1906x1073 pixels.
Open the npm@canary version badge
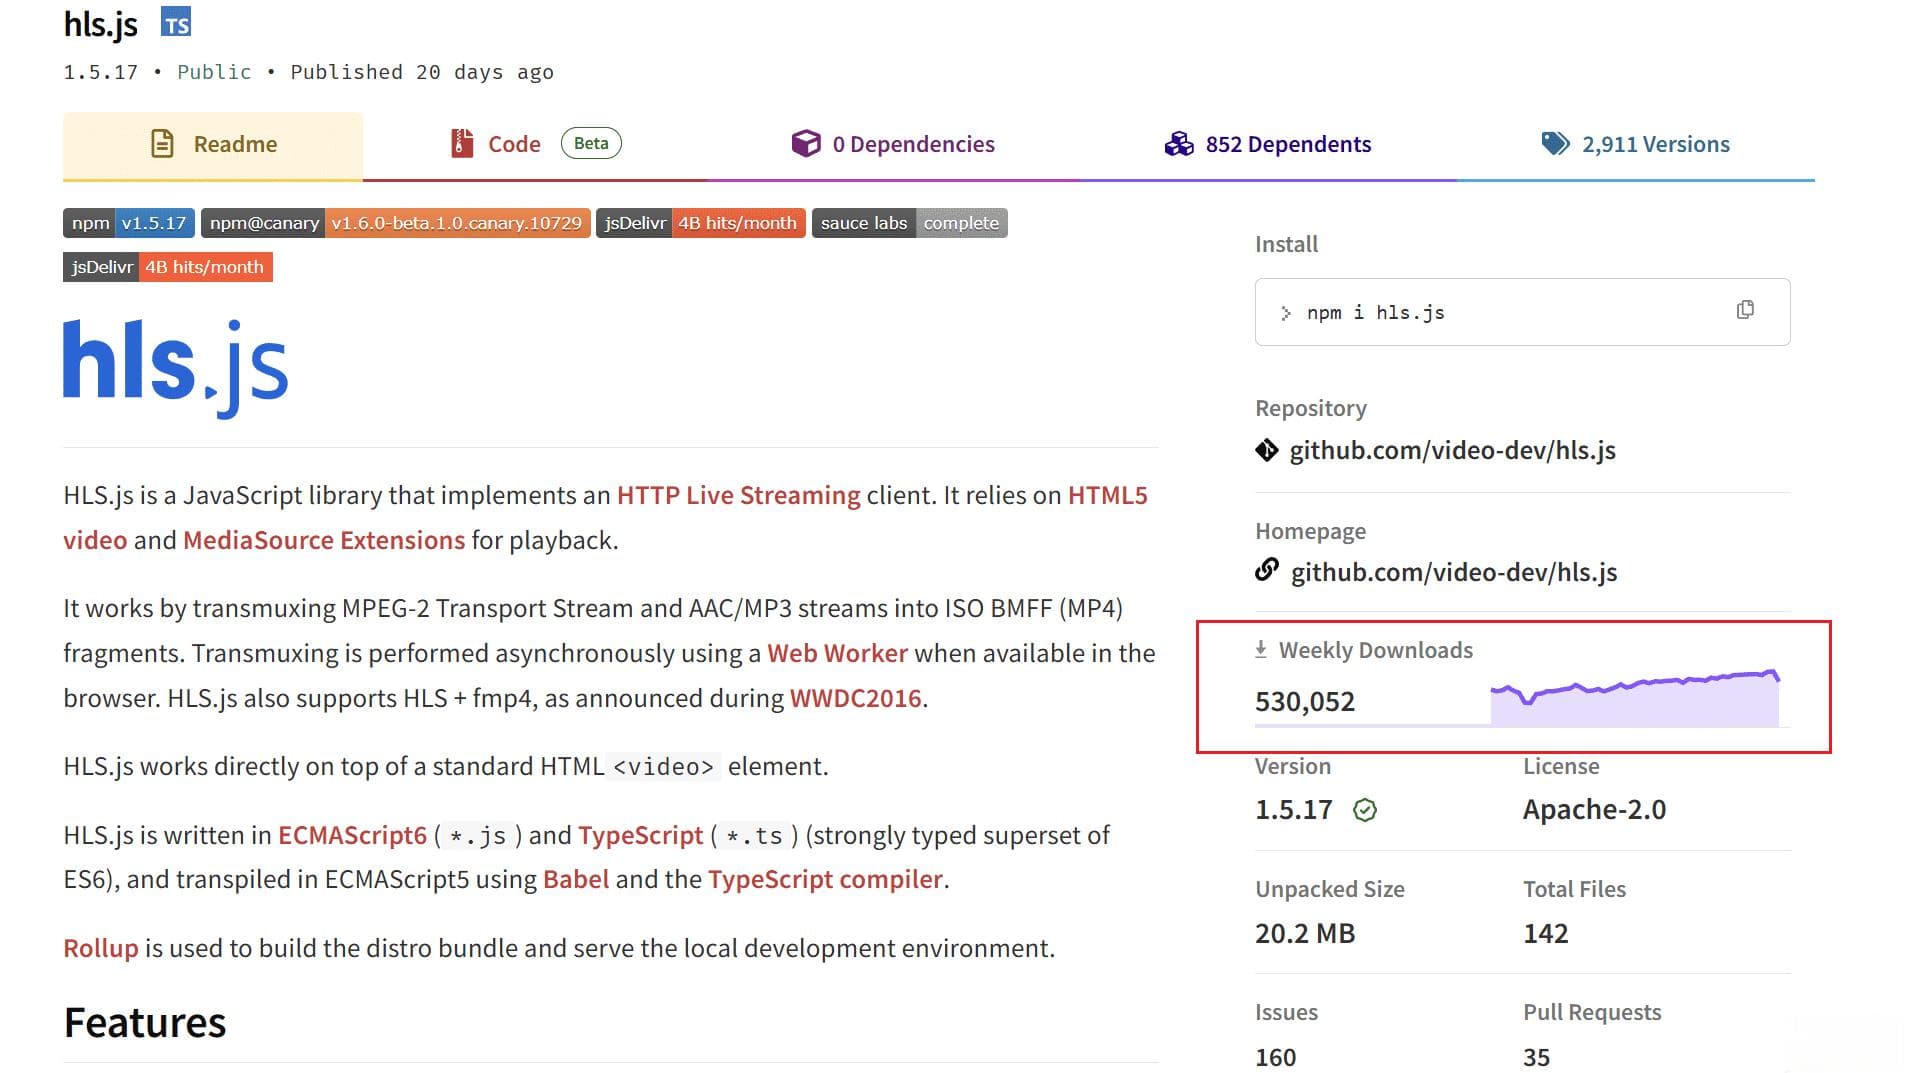(396, 223)
